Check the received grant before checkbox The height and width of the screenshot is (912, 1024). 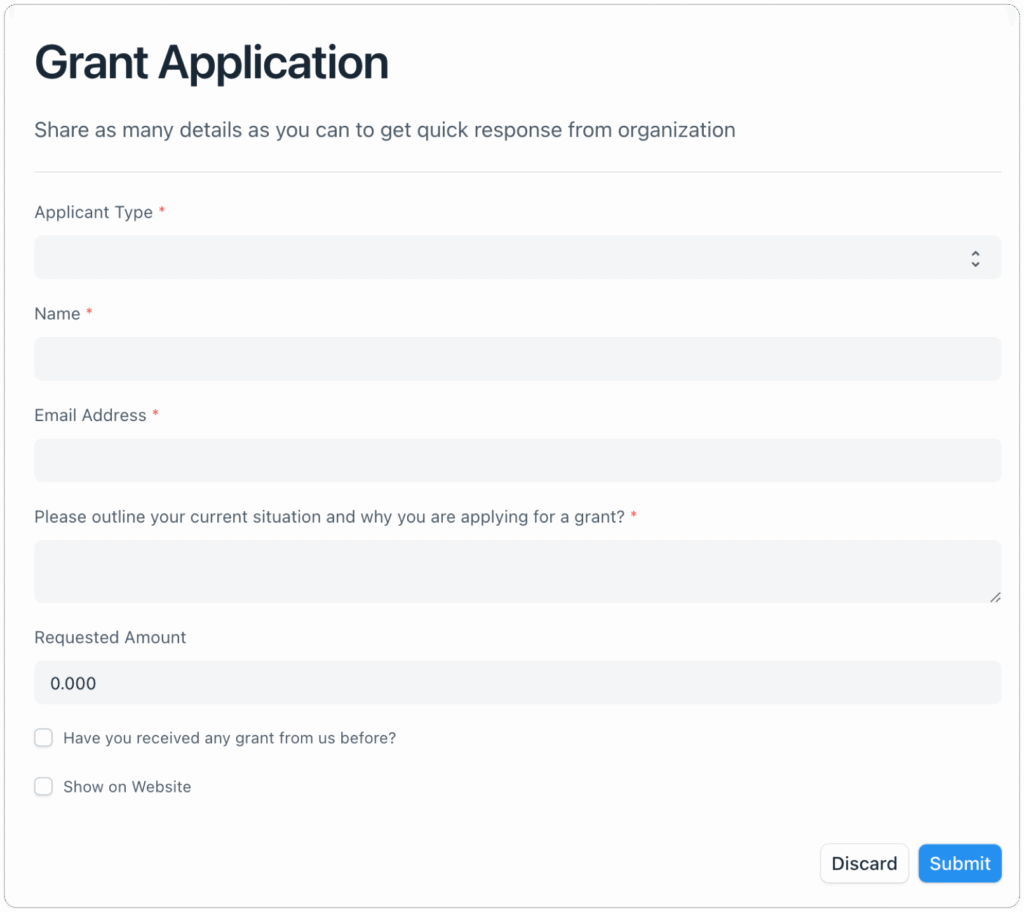pos(44,738)
